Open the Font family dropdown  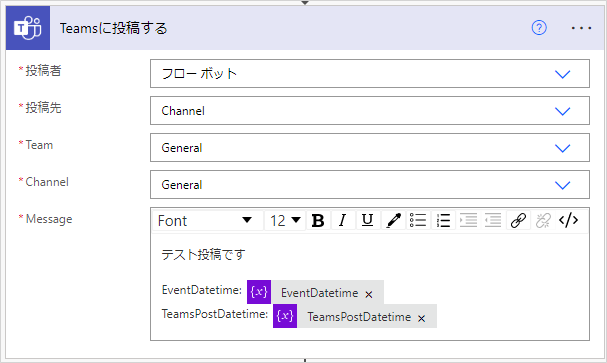tap(207, 221)
